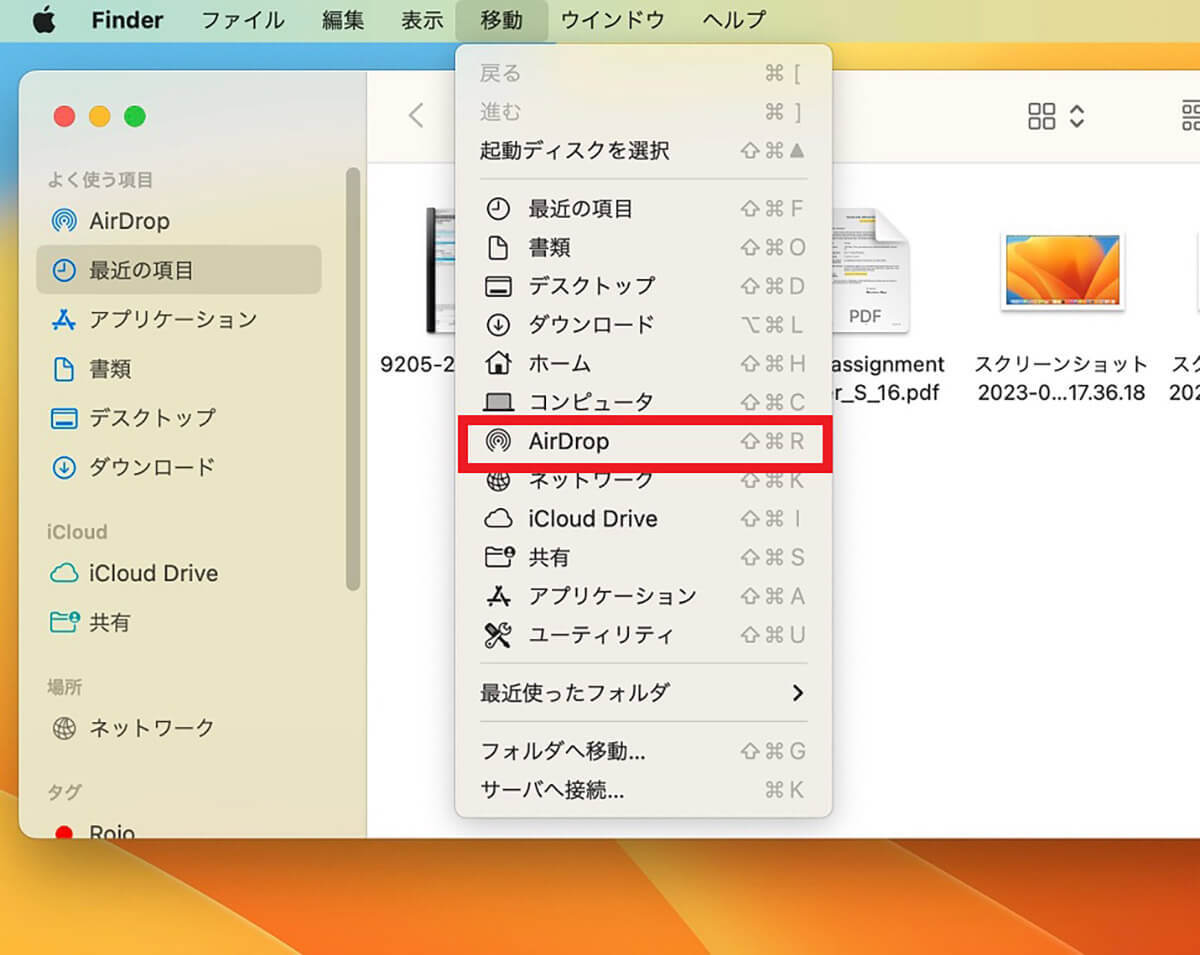The width and height of the screenshot is (1200, 955).
Task: Open the Apple menu
Action: click(44, 20)
